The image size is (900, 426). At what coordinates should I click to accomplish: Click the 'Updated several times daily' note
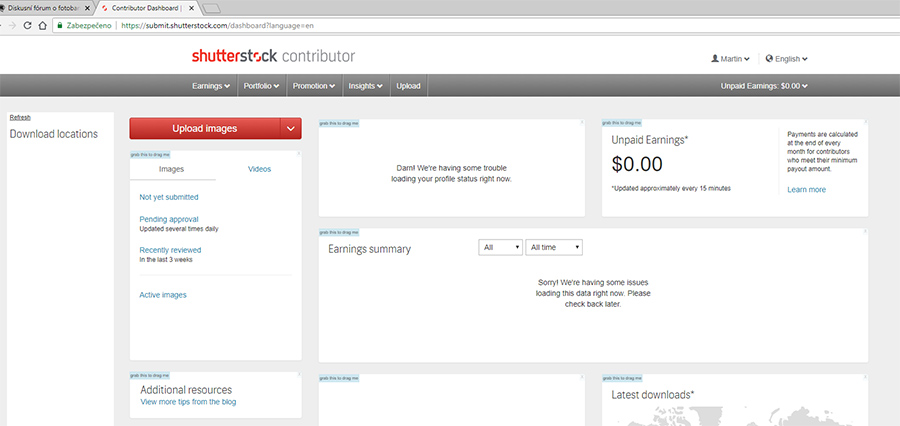179,229
